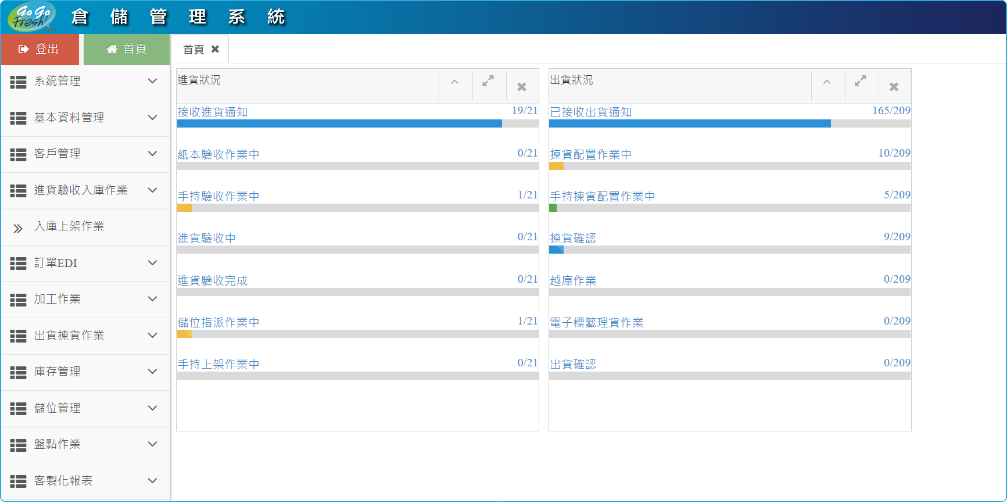The height and width of the screenshot is (502, 1007).
Task: Expand the 基本資料管理 menu
Action: 84,118
